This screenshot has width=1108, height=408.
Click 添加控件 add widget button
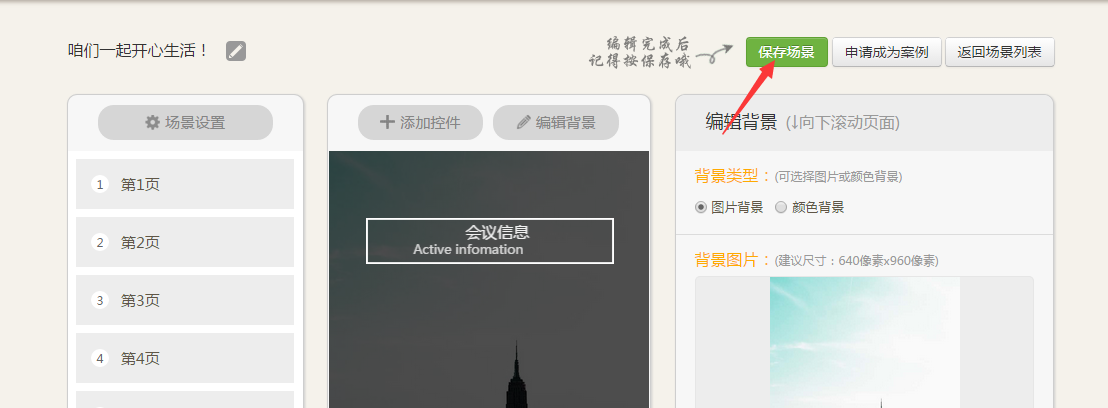click(420, 122)
